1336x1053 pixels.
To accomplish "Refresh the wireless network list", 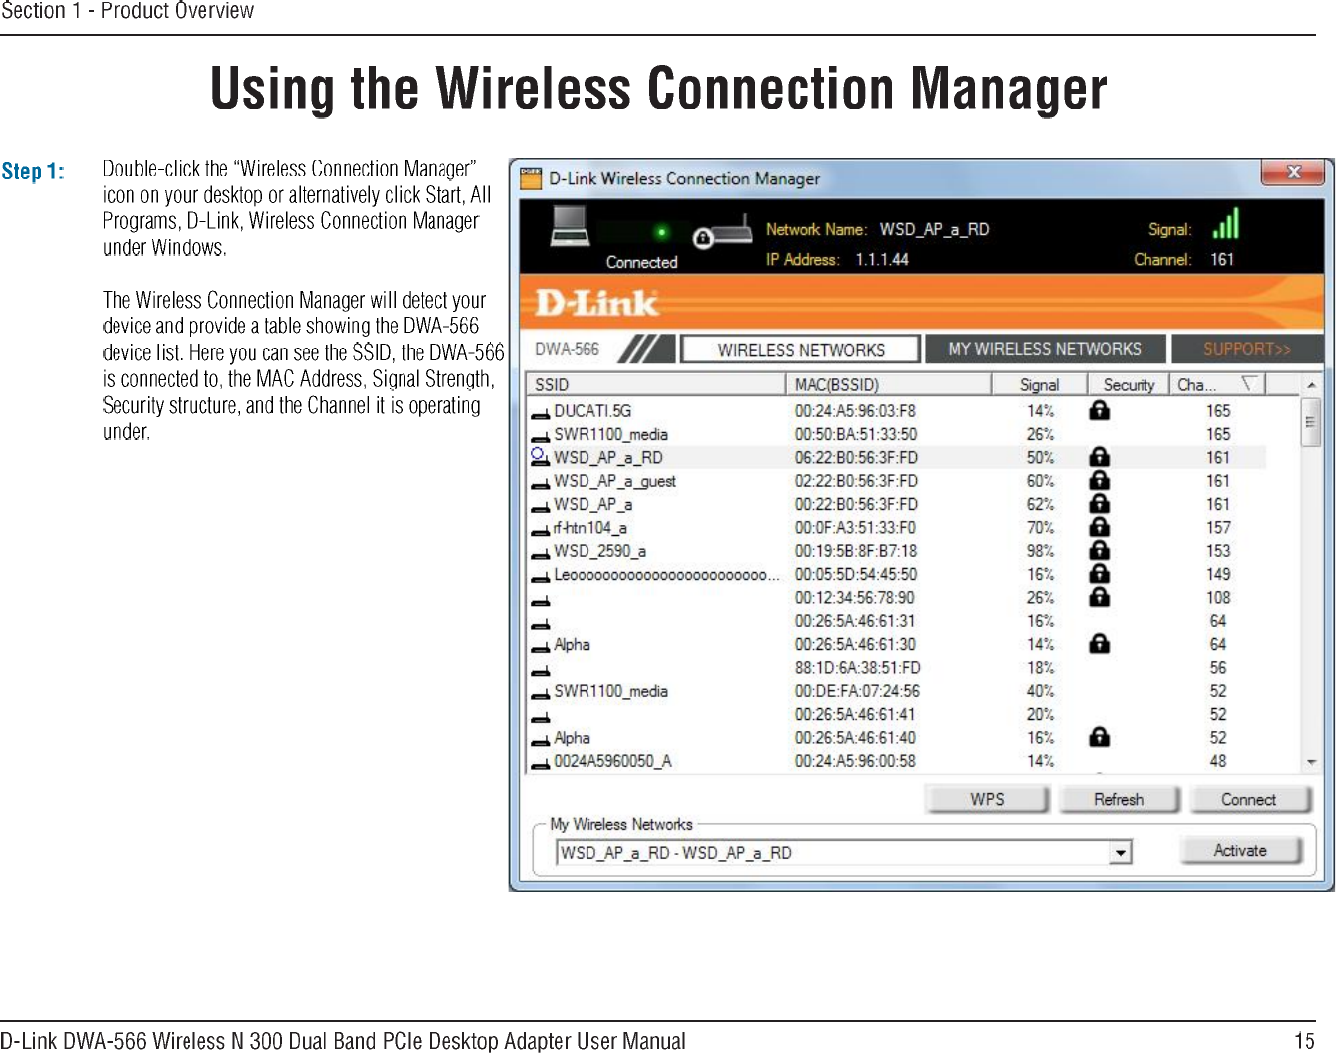I will (x=1119, y=800).
